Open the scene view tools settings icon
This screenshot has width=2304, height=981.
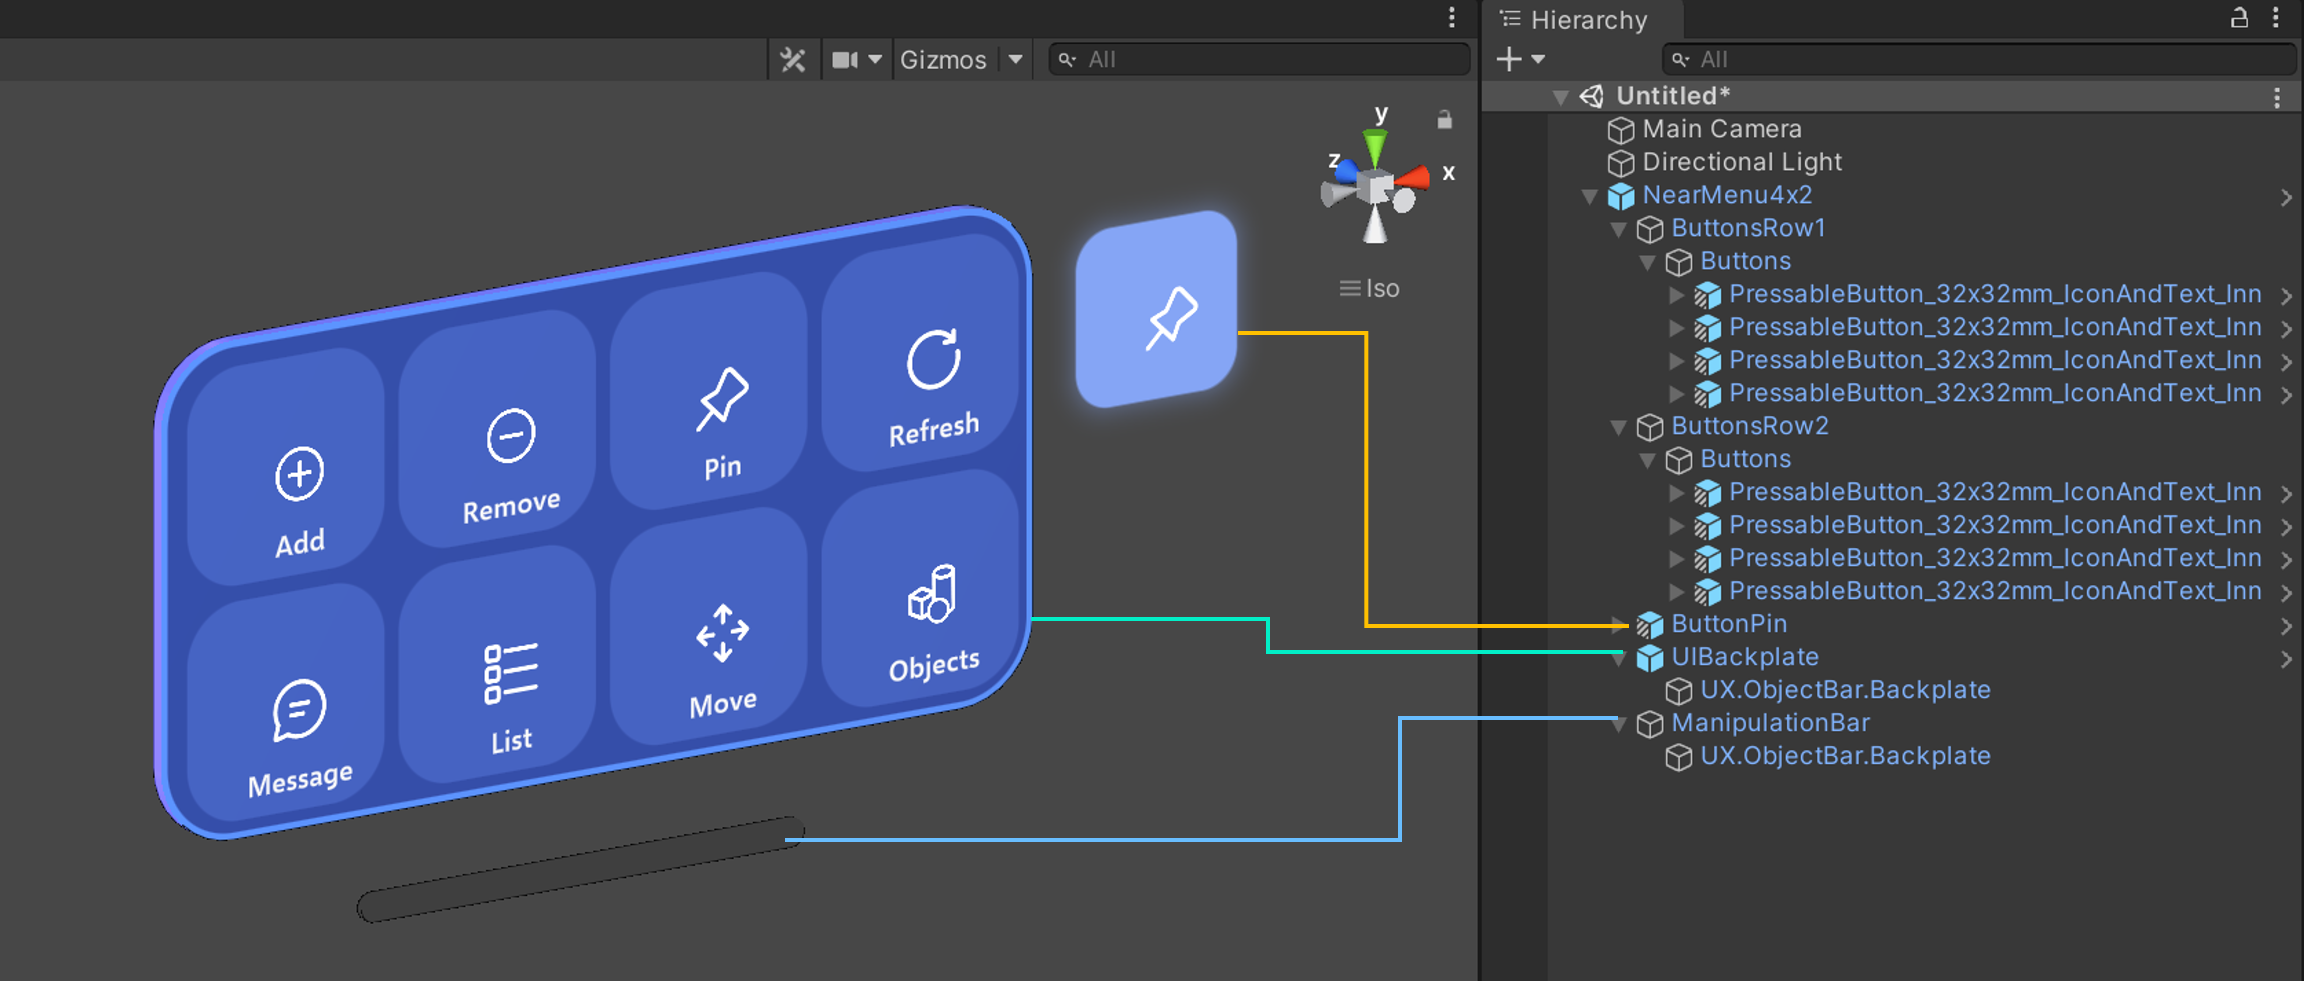[x=793, y=60]
